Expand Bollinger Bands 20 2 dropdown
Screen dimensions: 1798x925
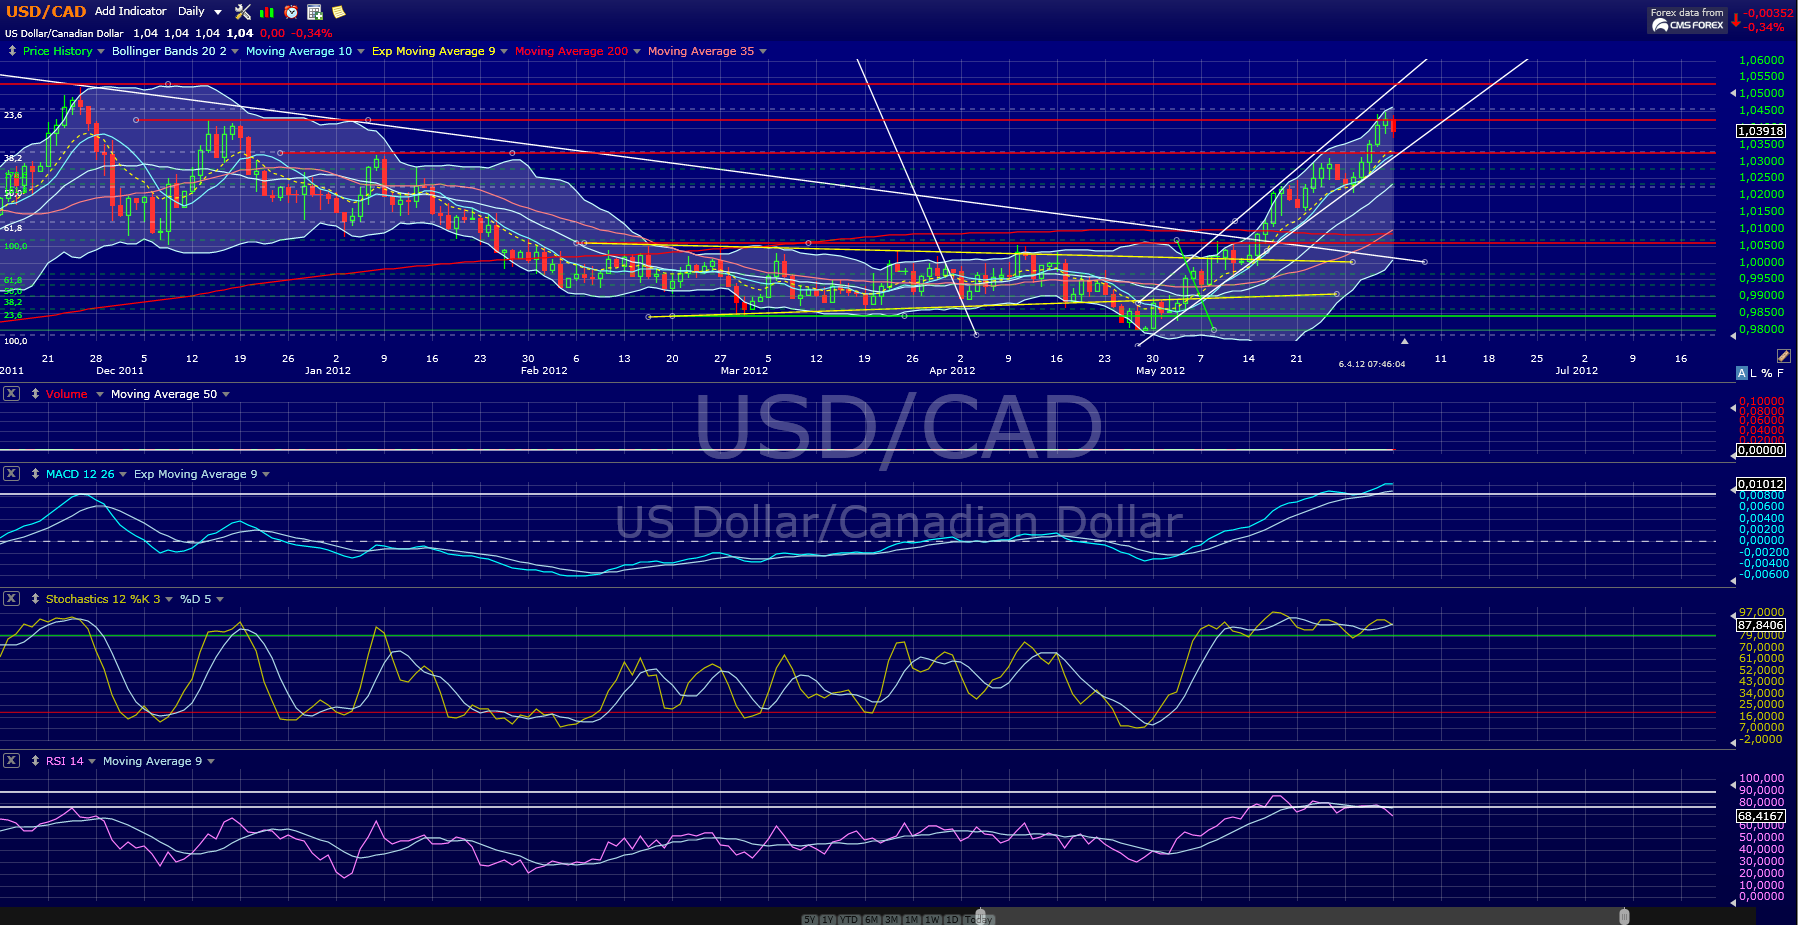235,51
